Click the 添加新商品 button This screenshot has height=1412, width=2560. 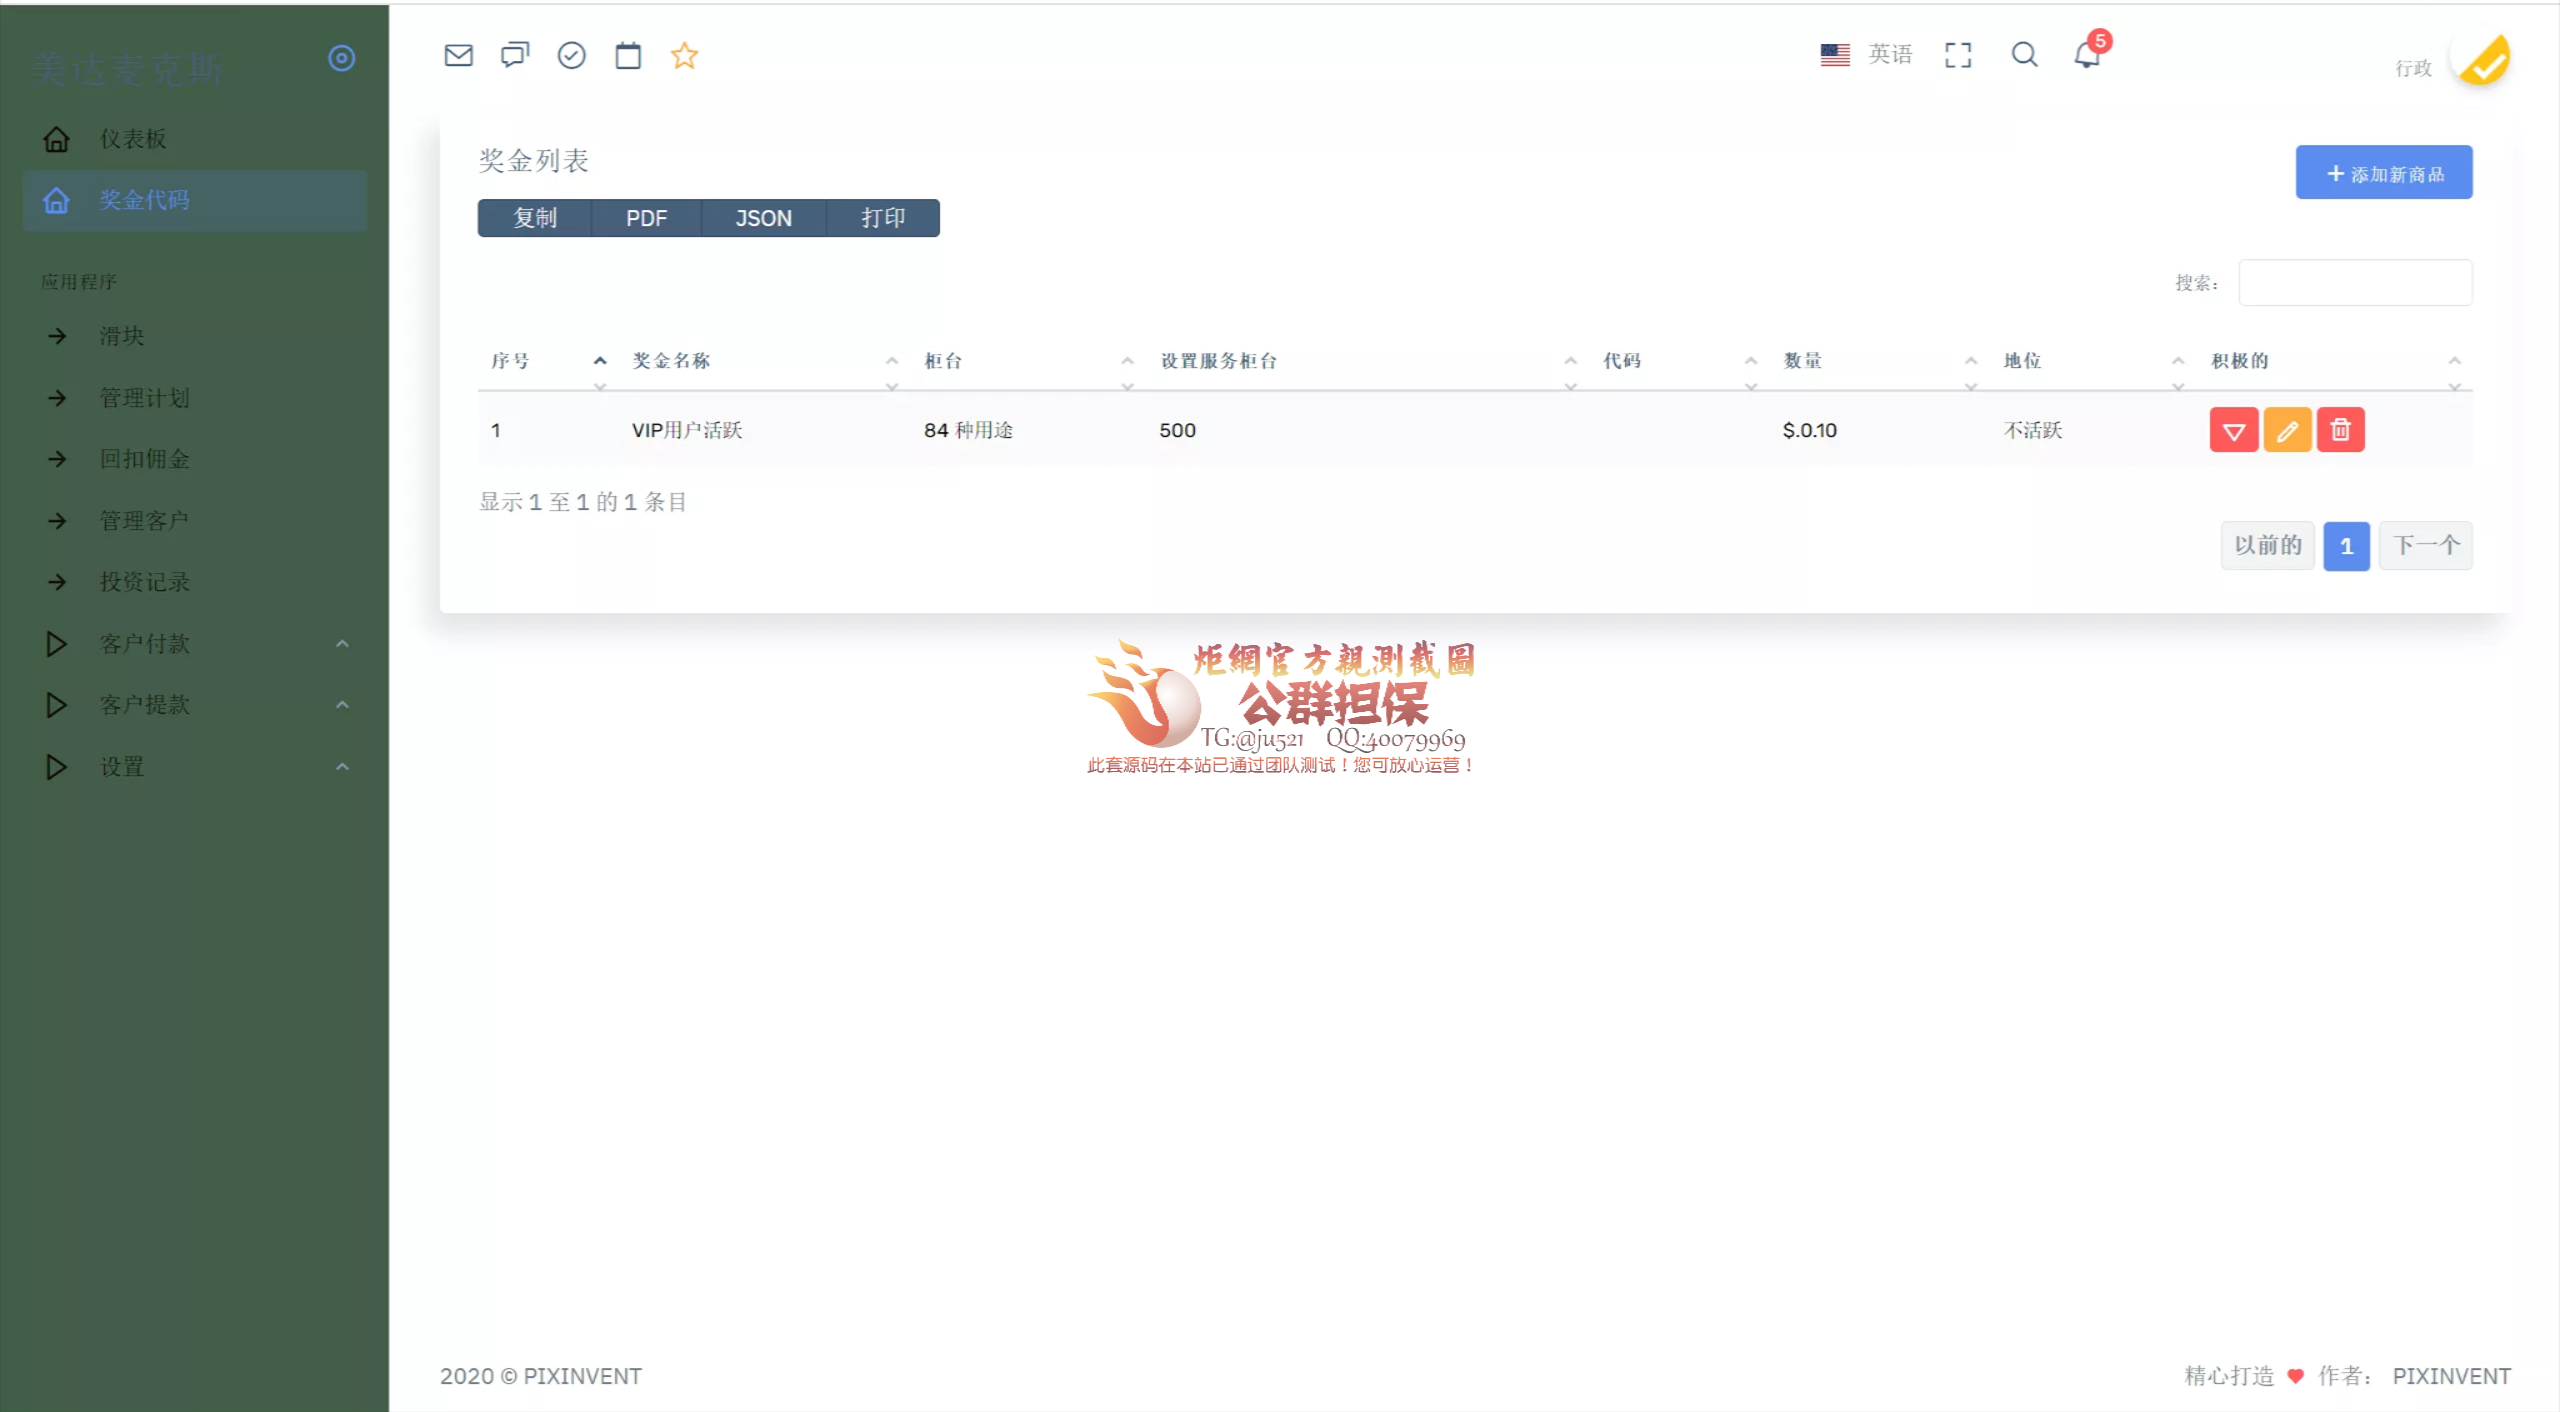(x=2384, y=172)
